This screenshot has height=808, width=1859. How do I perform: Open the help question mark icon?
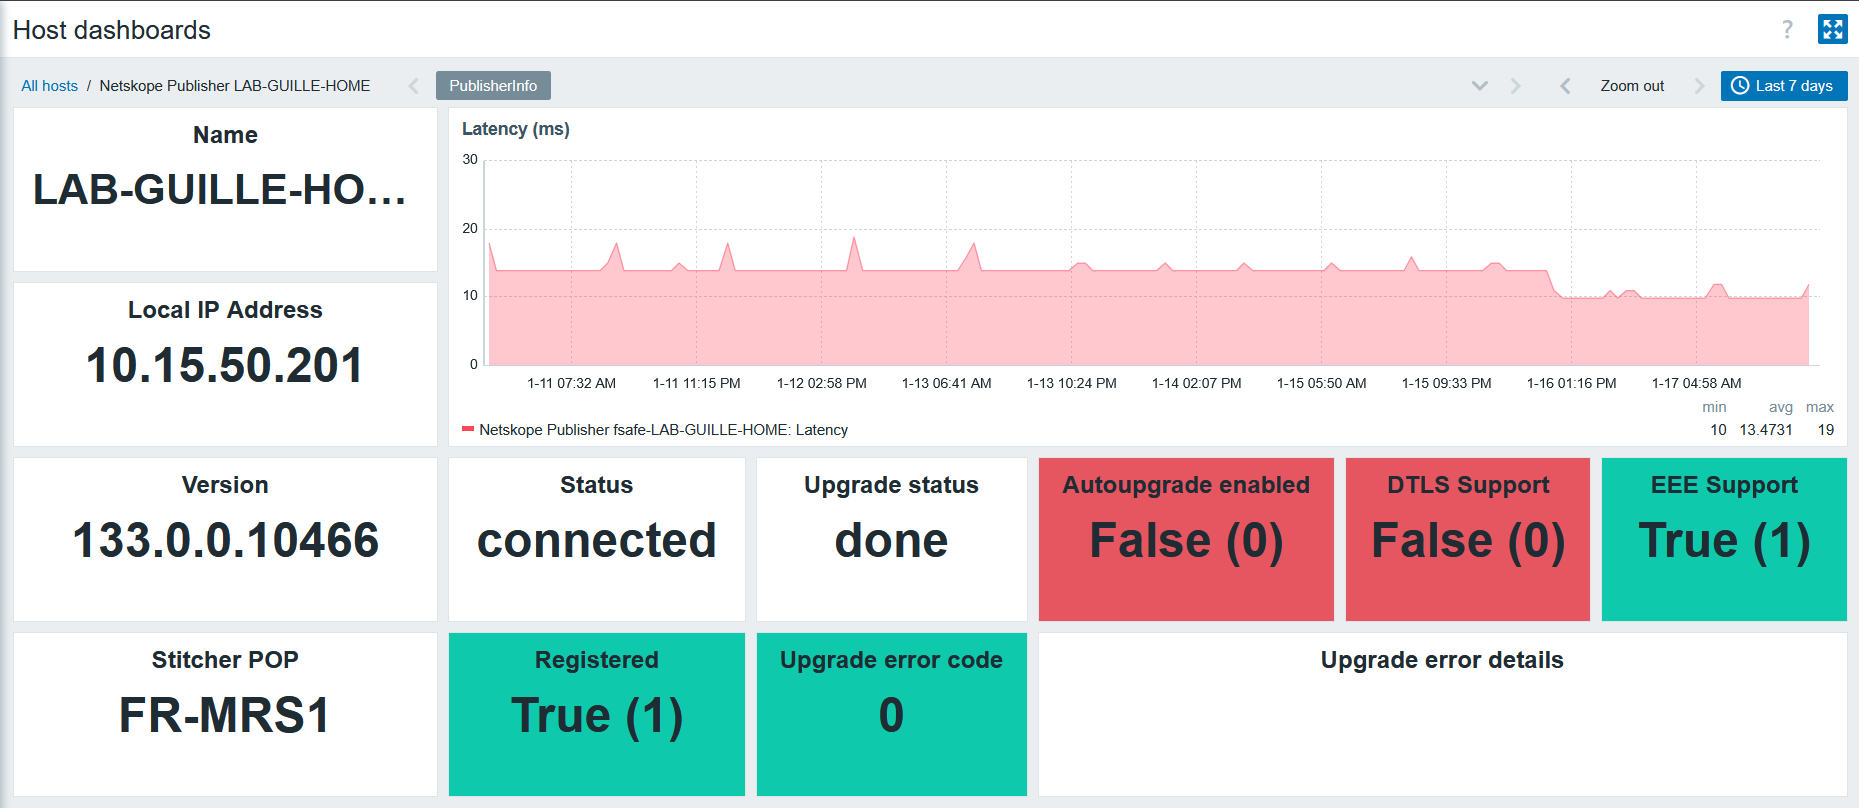coord(1787,29)
